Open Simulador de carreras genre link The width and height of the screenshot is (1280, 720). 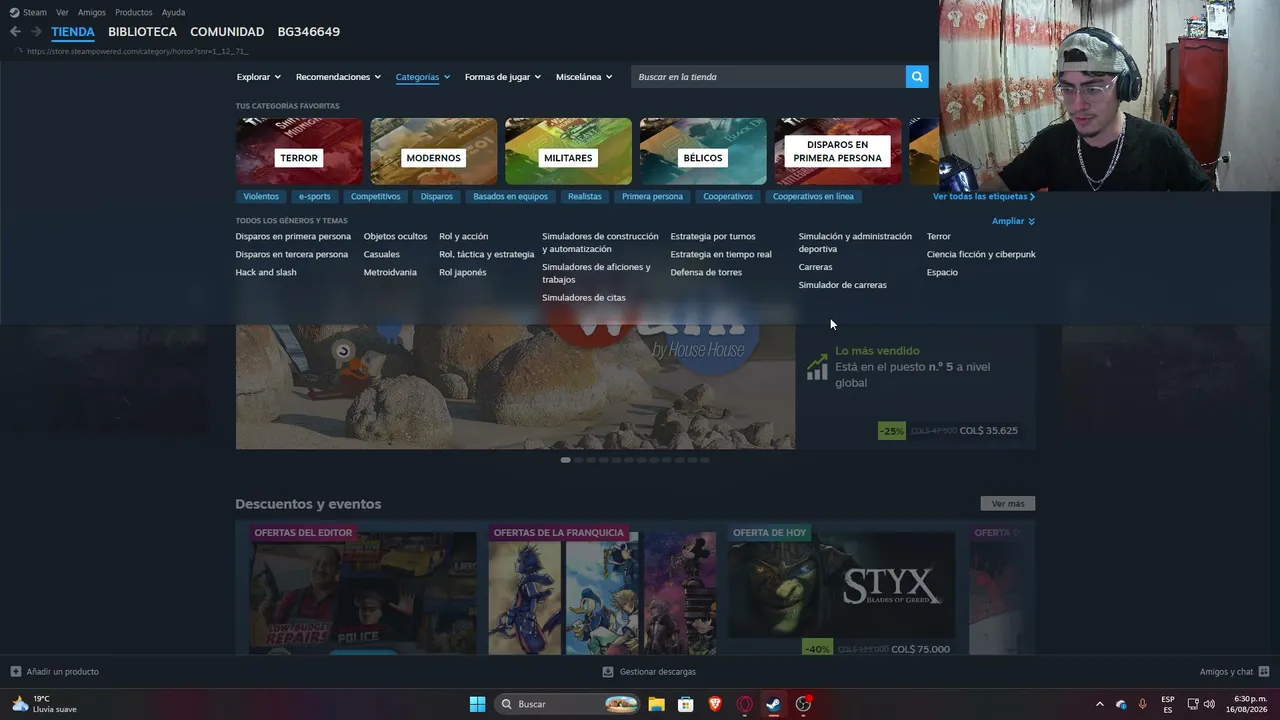point(843,285)
